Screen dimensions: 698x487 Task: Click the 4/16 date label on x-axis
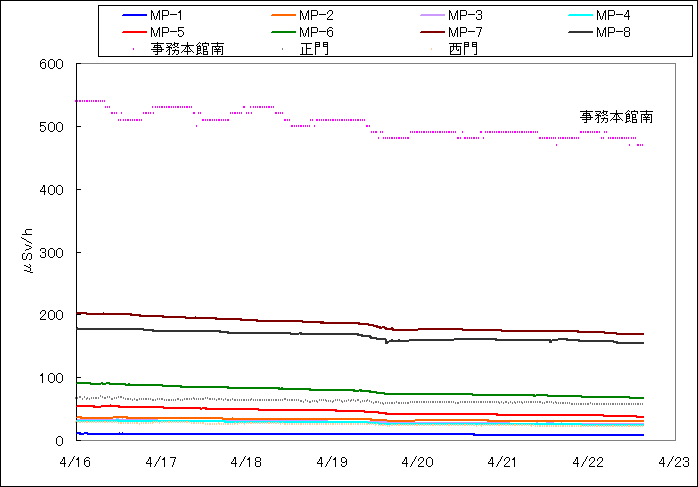(76, 462)
